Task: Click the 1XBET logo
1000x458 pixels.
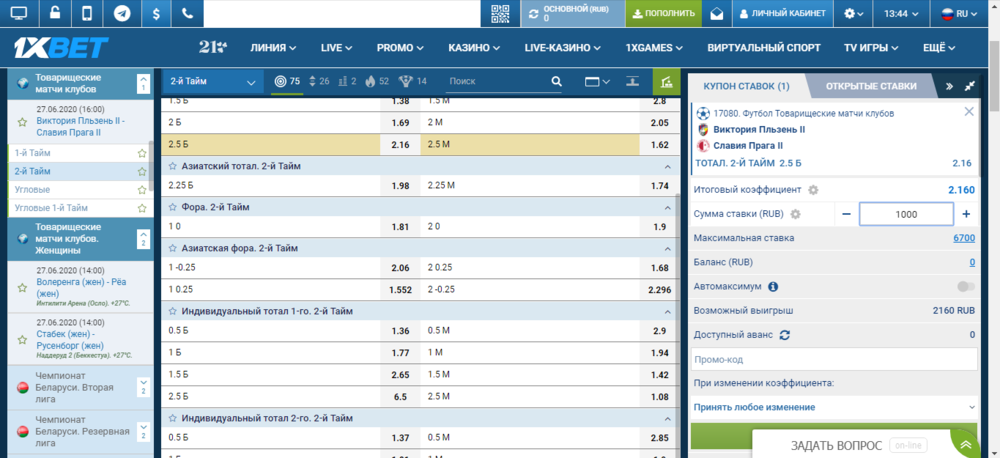Action: (61, 48)
